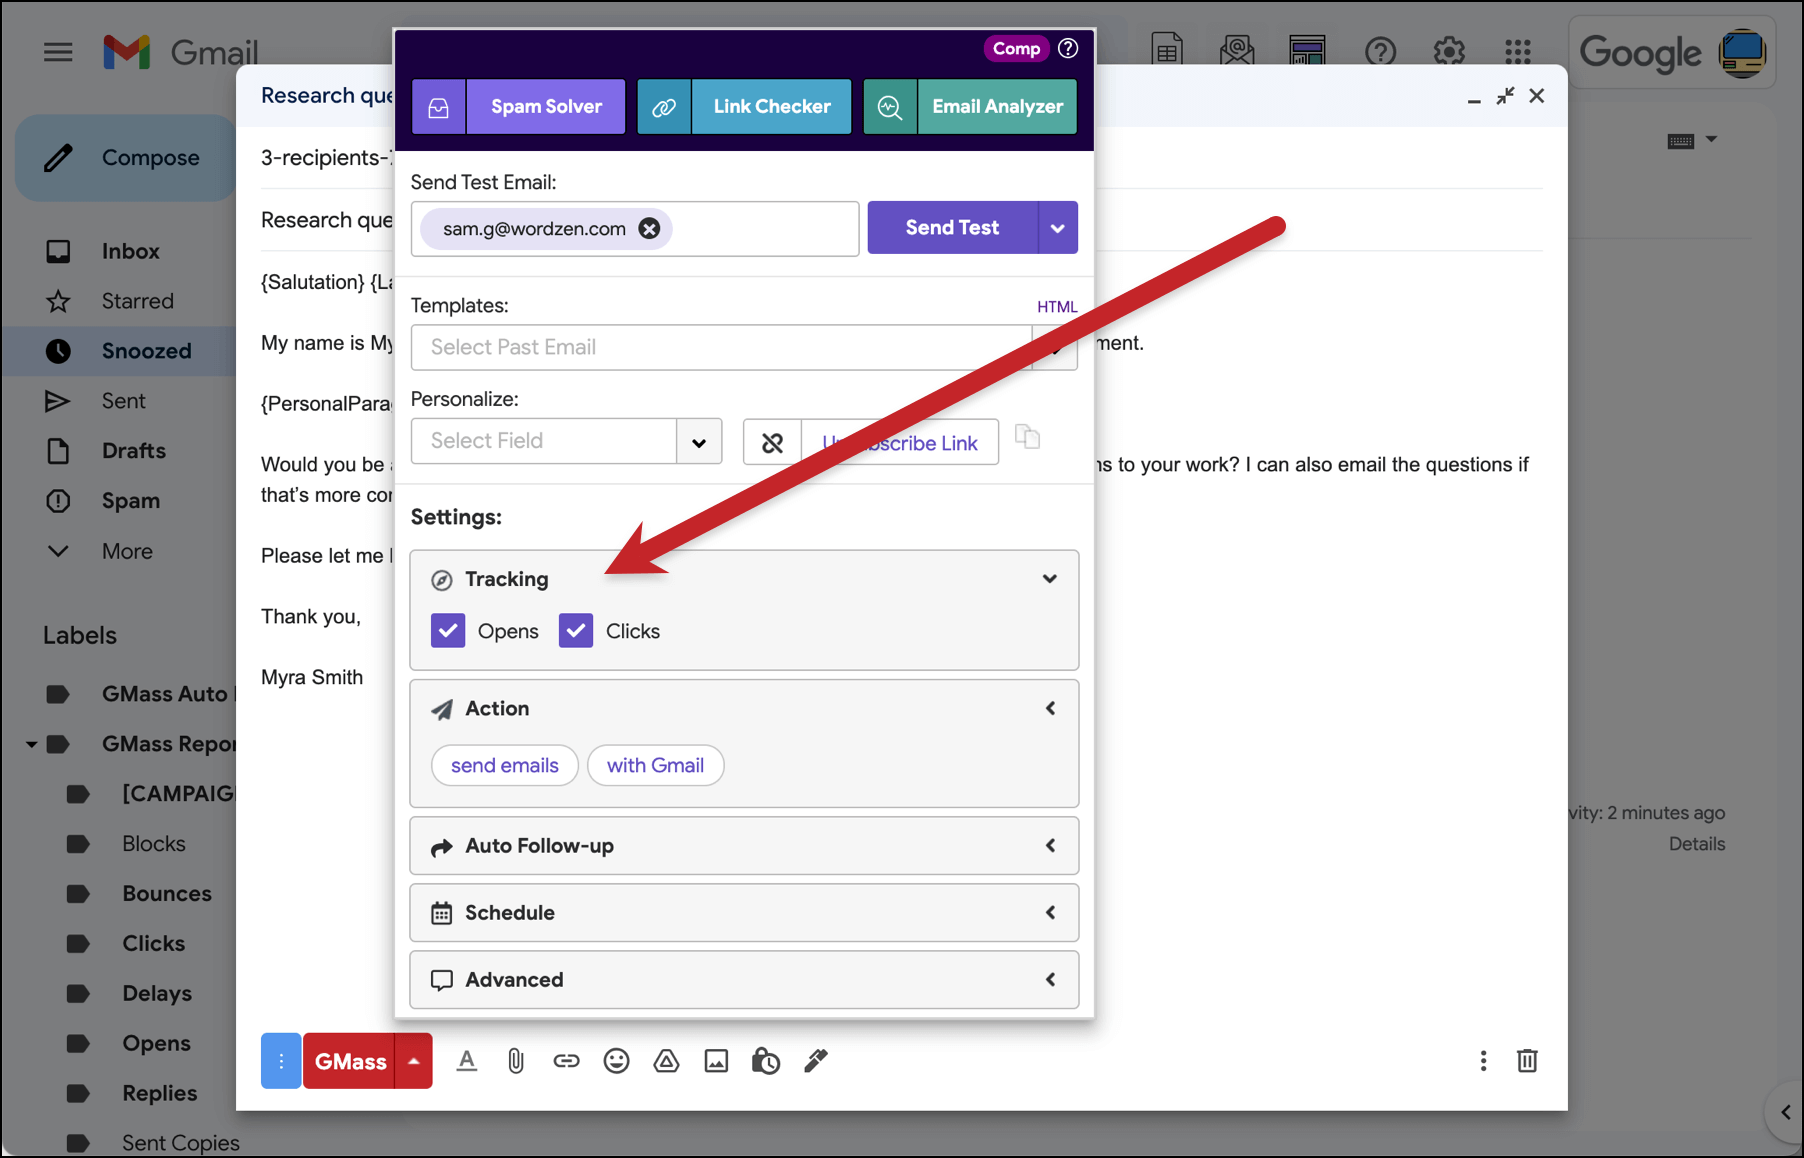
Task: Click the GMass help question mark icon
Action: 1068,48
